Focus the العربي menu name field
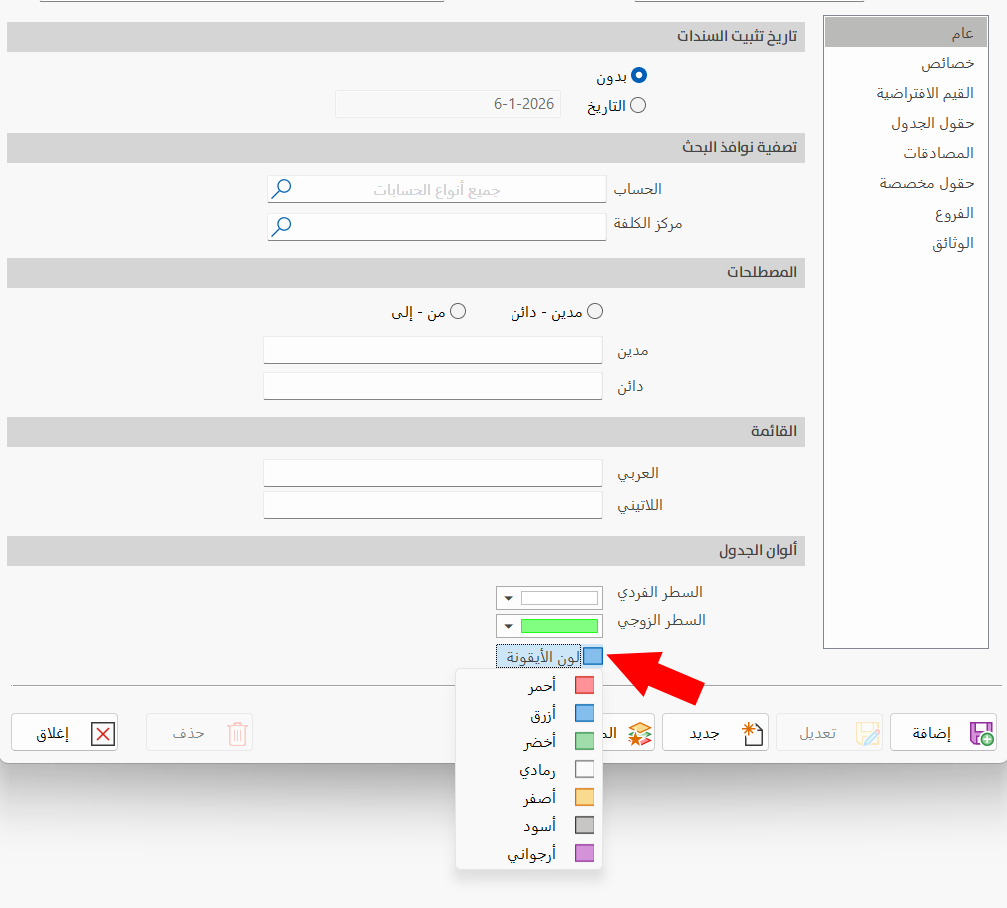 [433, 473]
